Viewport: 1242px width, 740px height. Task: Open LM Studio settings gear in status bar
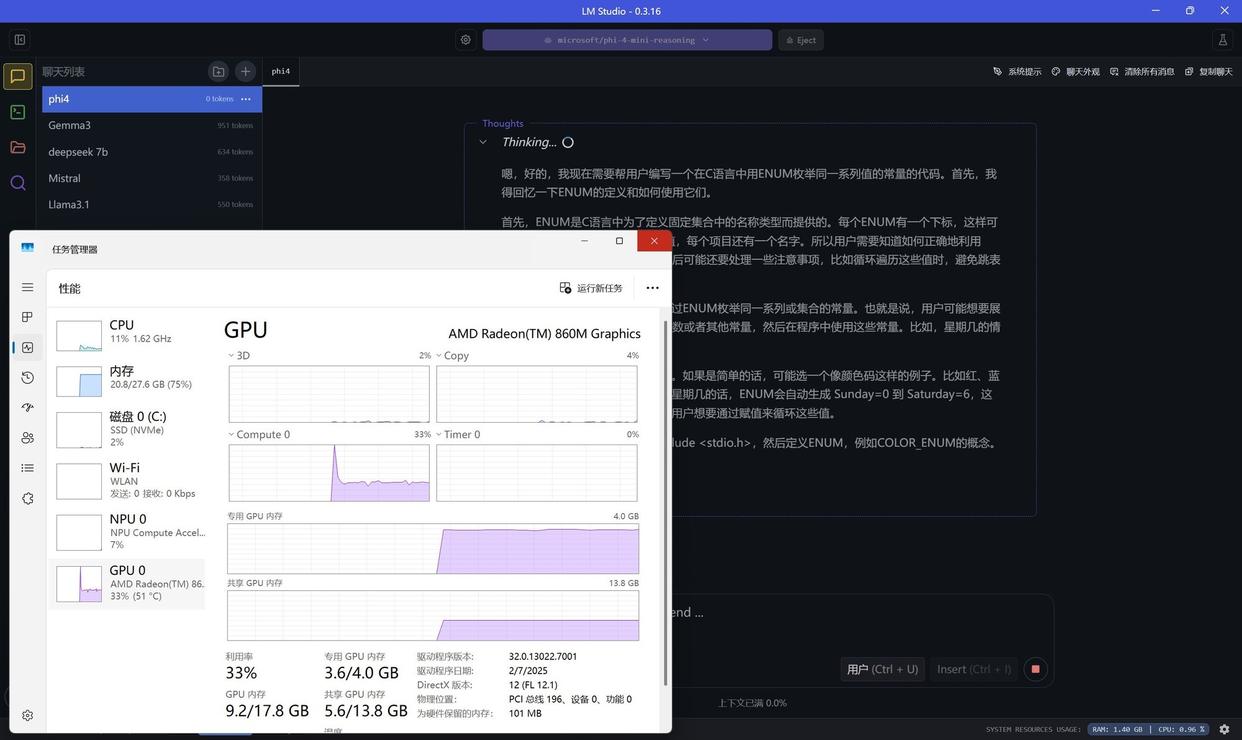(1224, 729)
